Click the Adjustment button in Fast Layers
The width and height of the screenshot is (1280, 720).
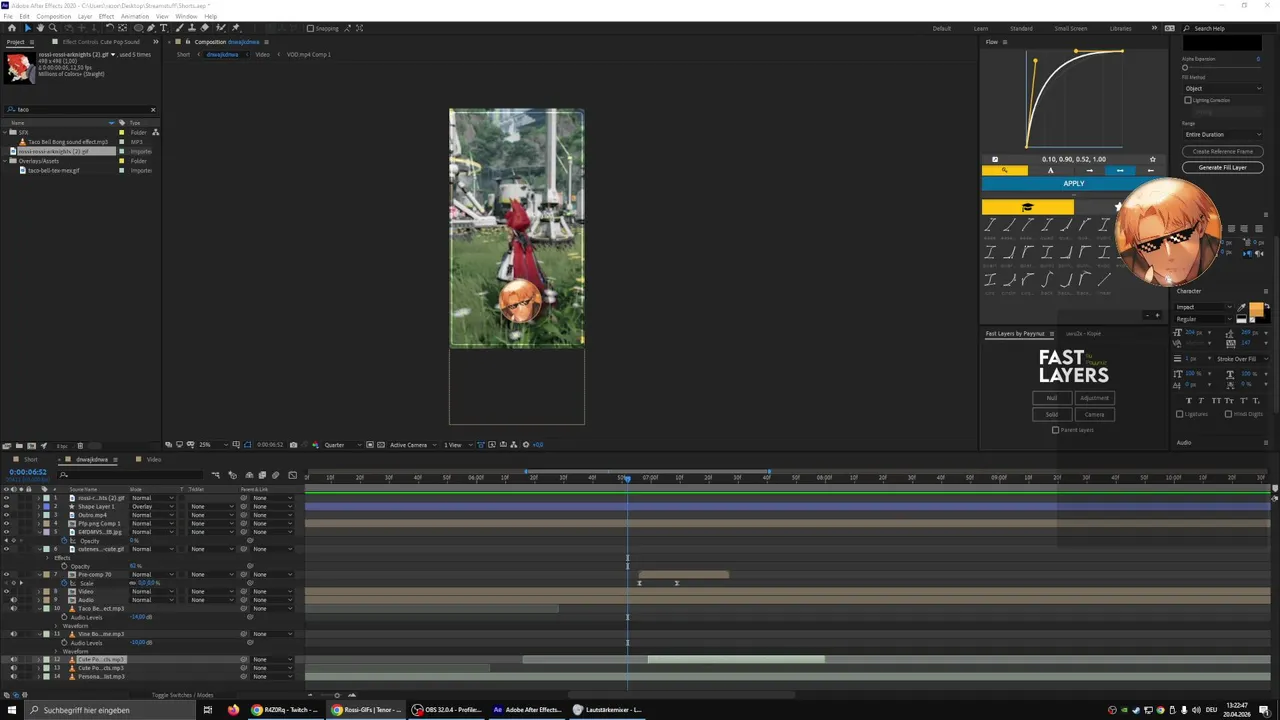(x=1094, y=398)
